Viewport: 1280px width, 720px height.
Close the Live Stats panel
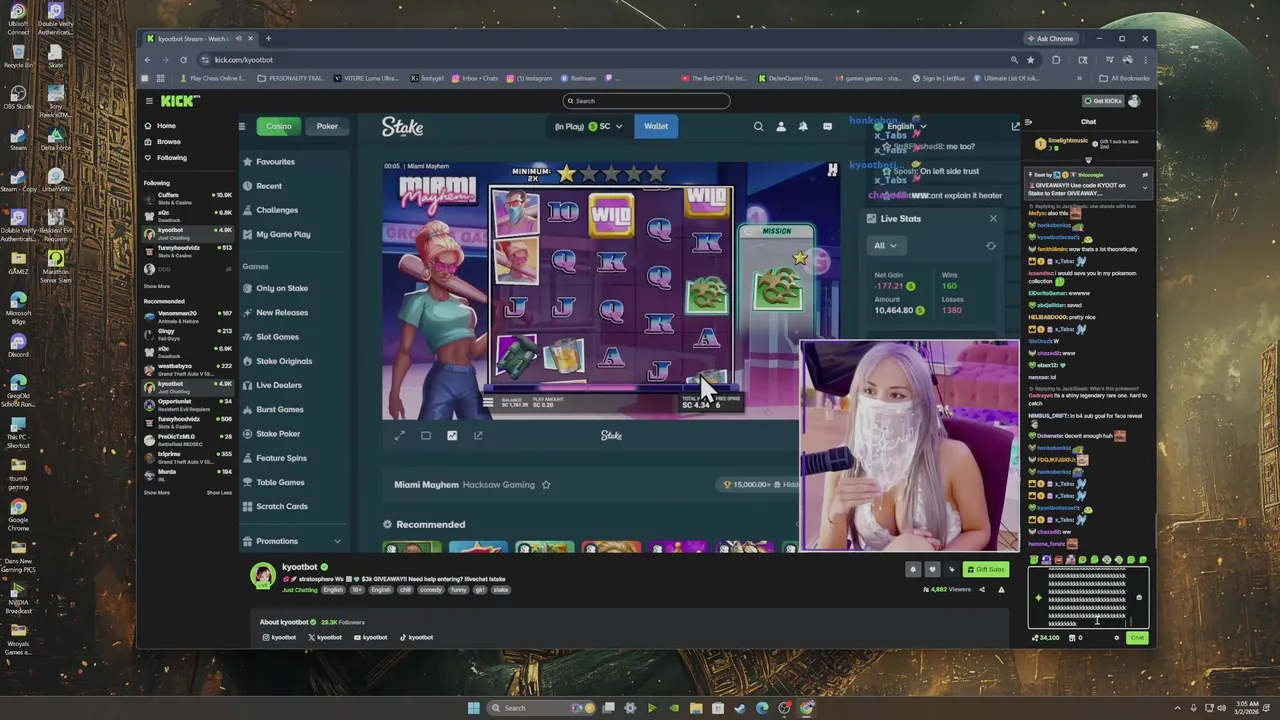point(993,218)
